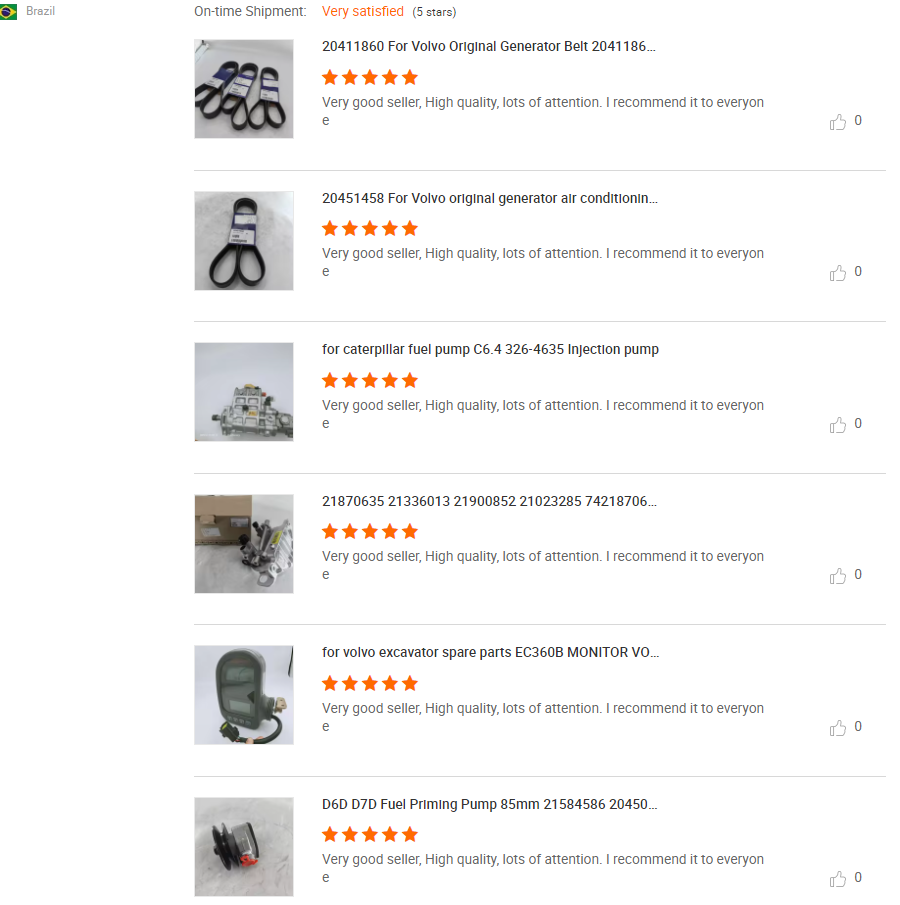The image size is (900, 905).
Task: Open the fuel priming pump thumbnail
Action: tap(244, 847)
